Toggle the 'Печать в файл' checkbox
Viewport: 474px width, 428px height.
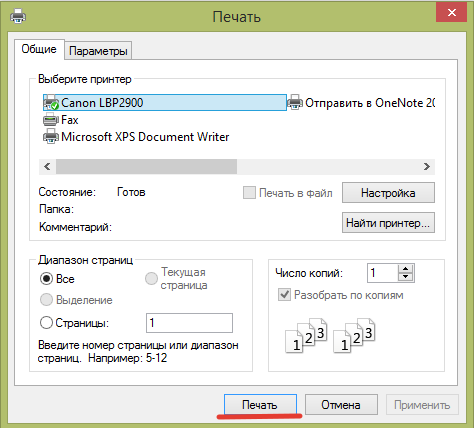(249, 193)
